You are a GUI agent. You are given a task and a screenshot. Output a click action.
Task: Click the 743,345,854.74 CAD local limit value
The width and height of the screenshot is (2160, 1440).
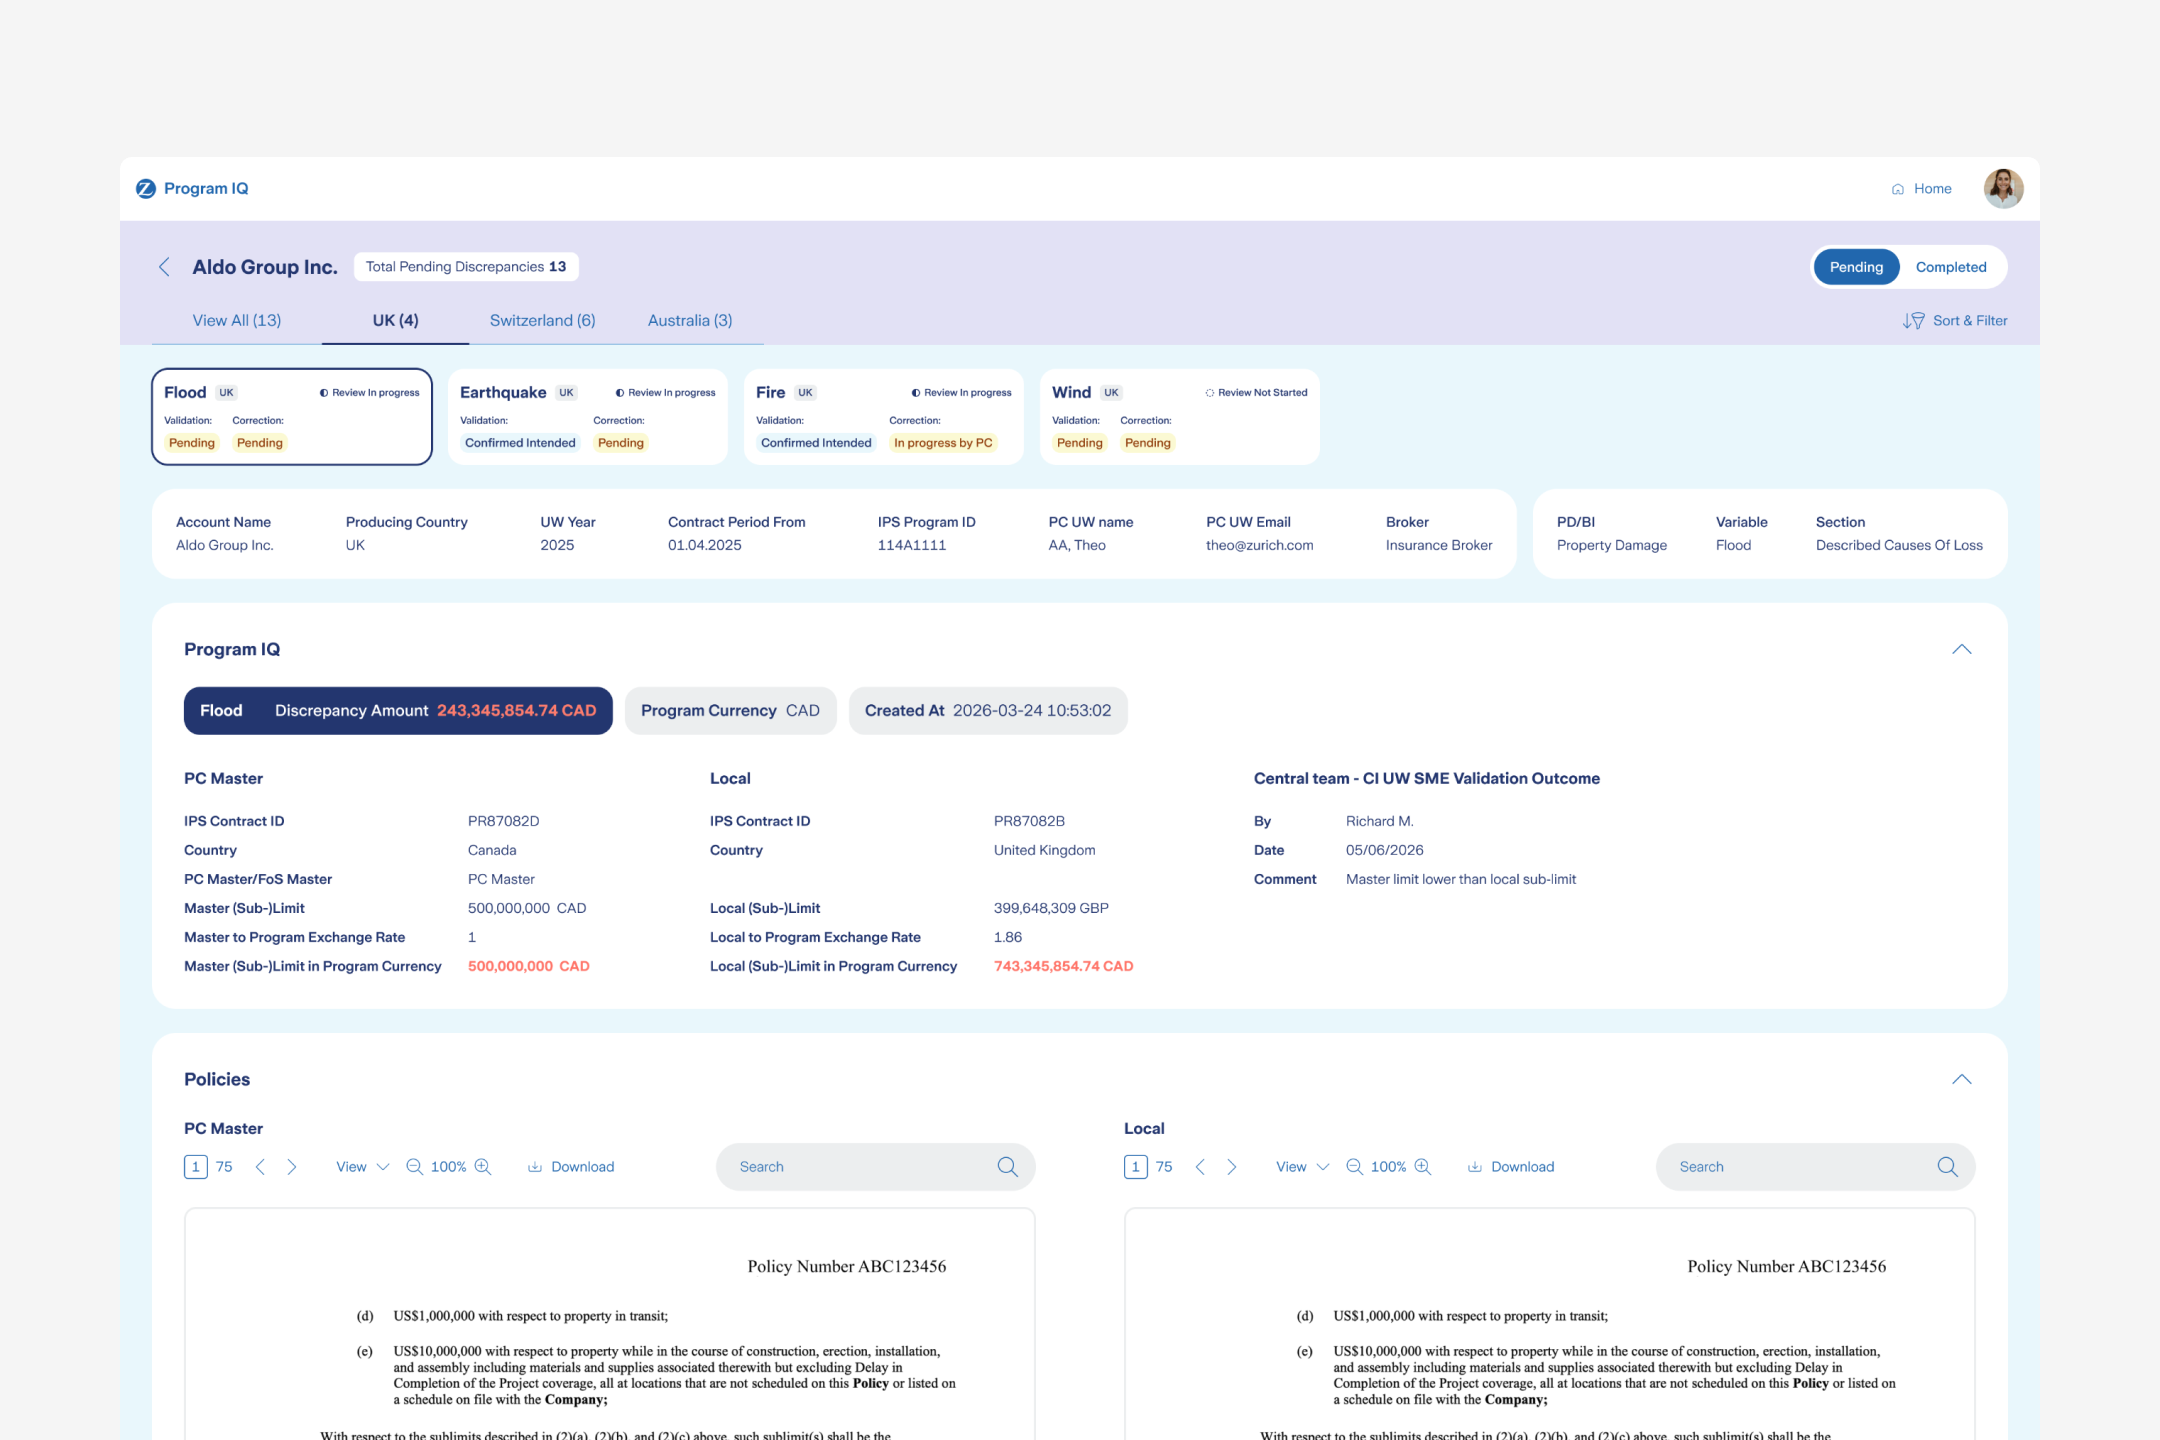click(1064, 967)
